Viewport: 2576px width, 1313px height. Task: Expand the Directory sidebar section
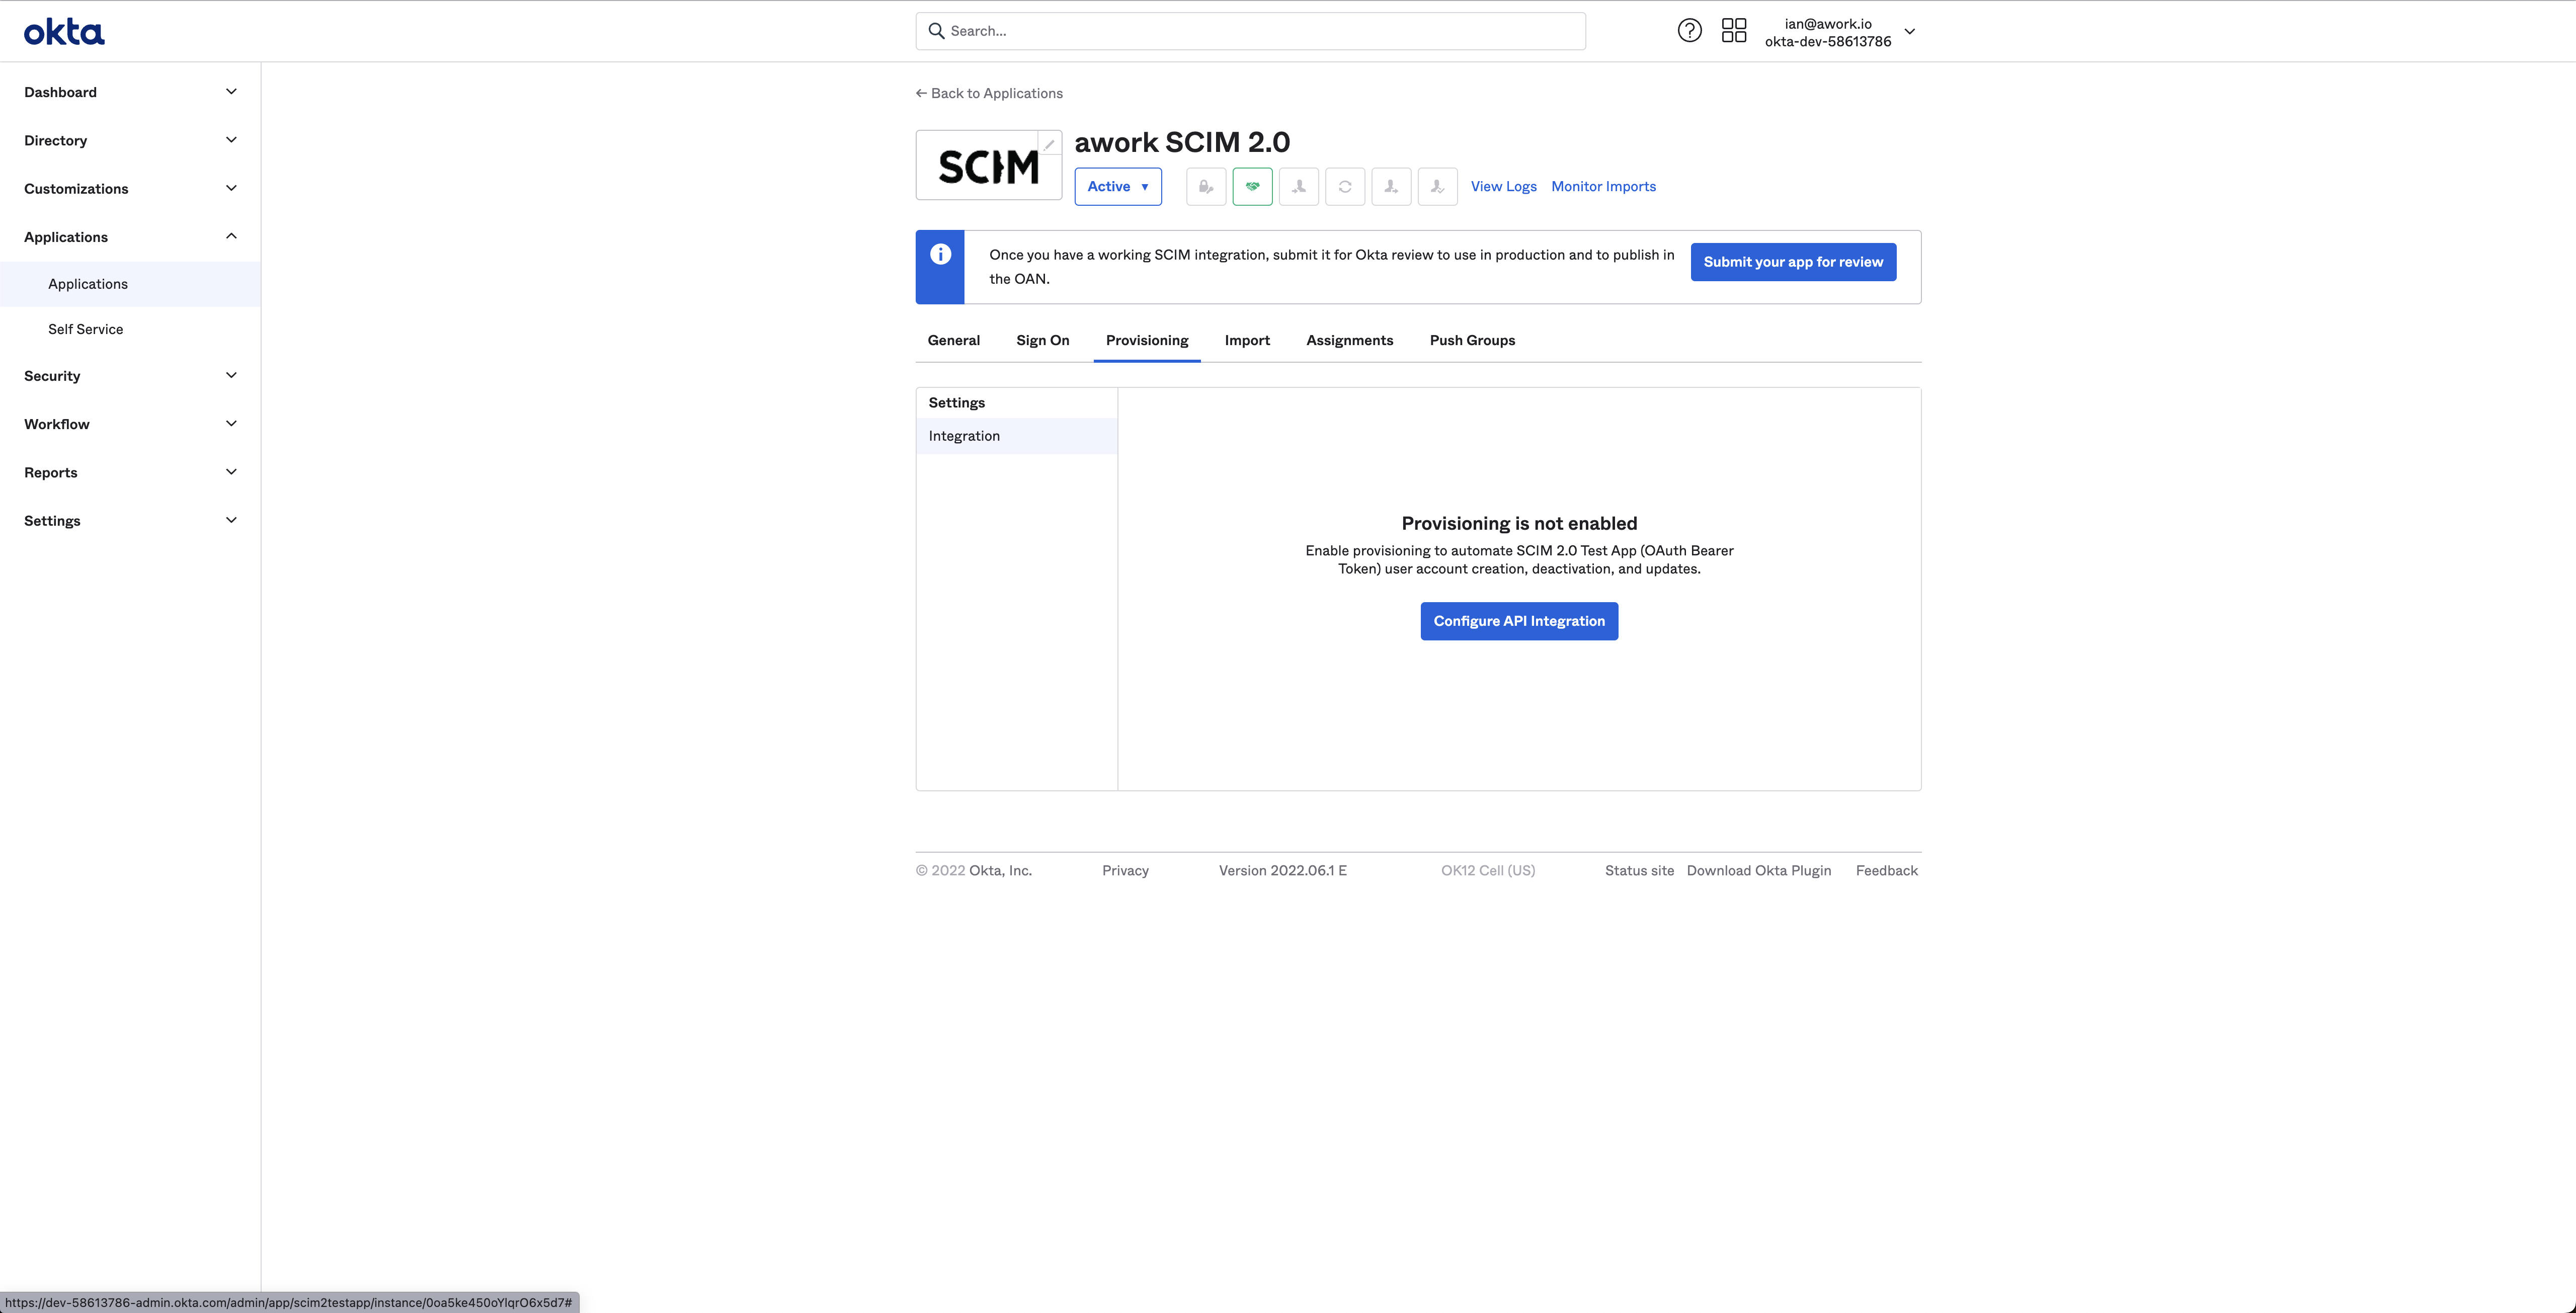click(x=130, y=140)
